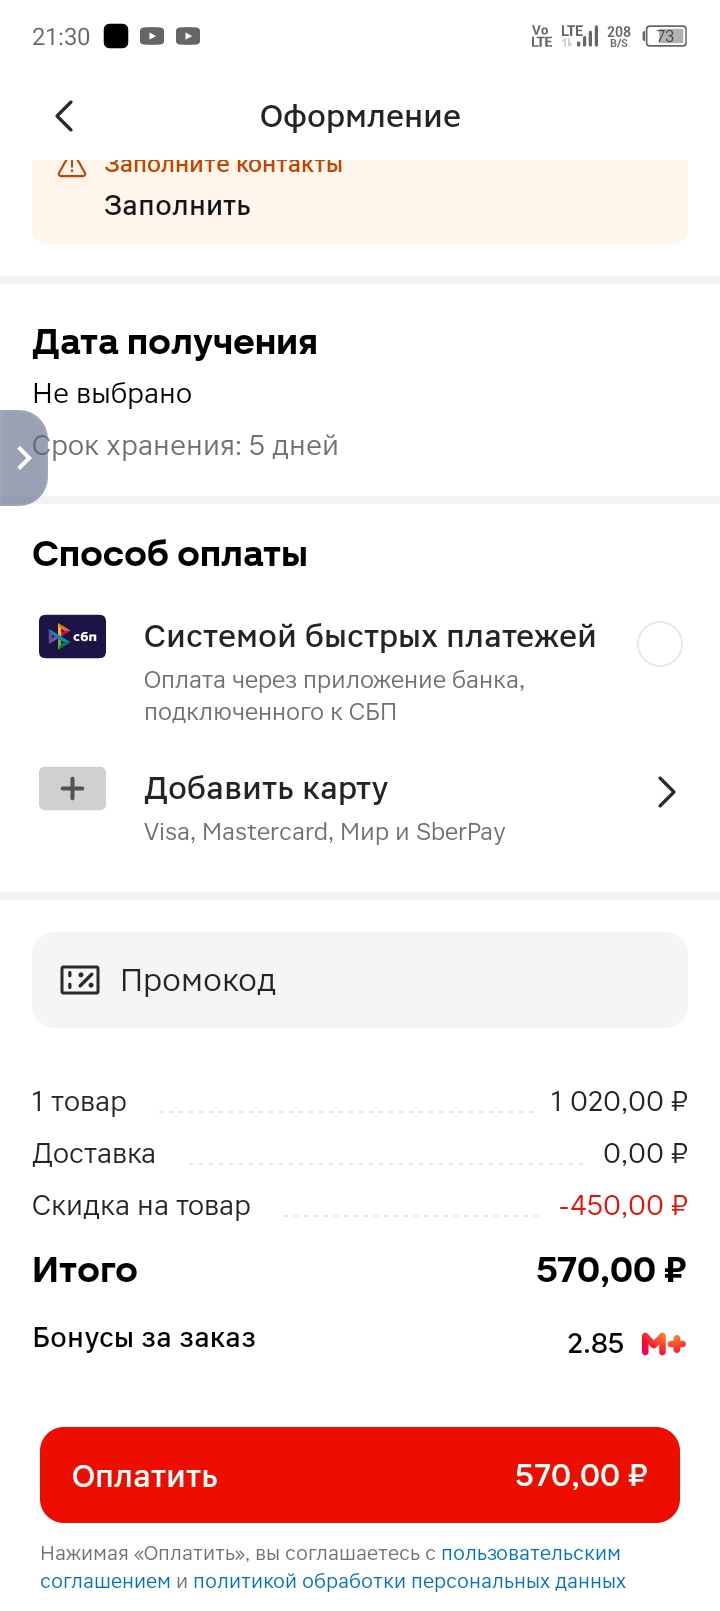Screen dimensions: 720x1611
Task: Tap the warning triangle icon in the contacts banner
Action: (x=72, y=167)
